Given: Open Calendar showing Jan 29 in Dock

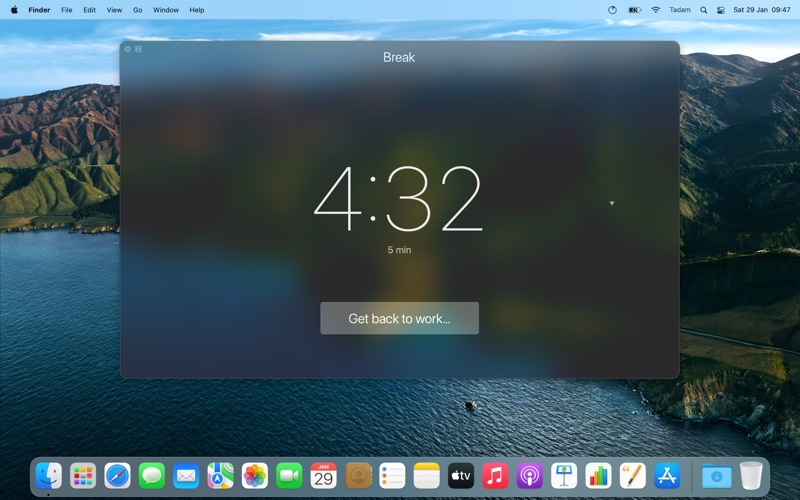Looking at the screenshot, I should click(x=323, y=476).
